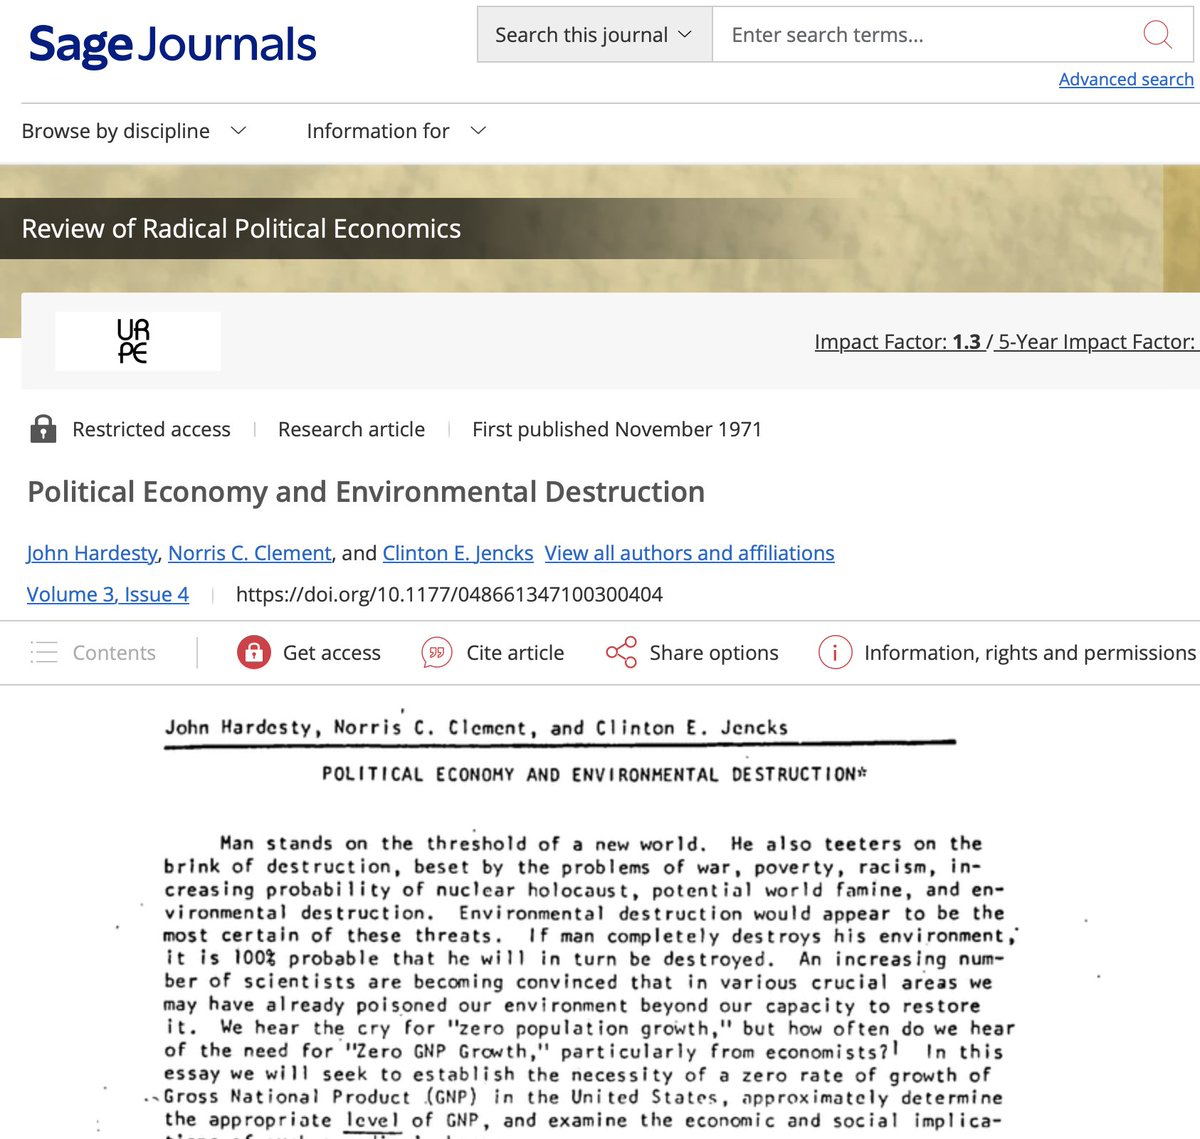Click the Enter search terms field
Viewport: 1200px width, 1139px height.
(x=930, y=35)
